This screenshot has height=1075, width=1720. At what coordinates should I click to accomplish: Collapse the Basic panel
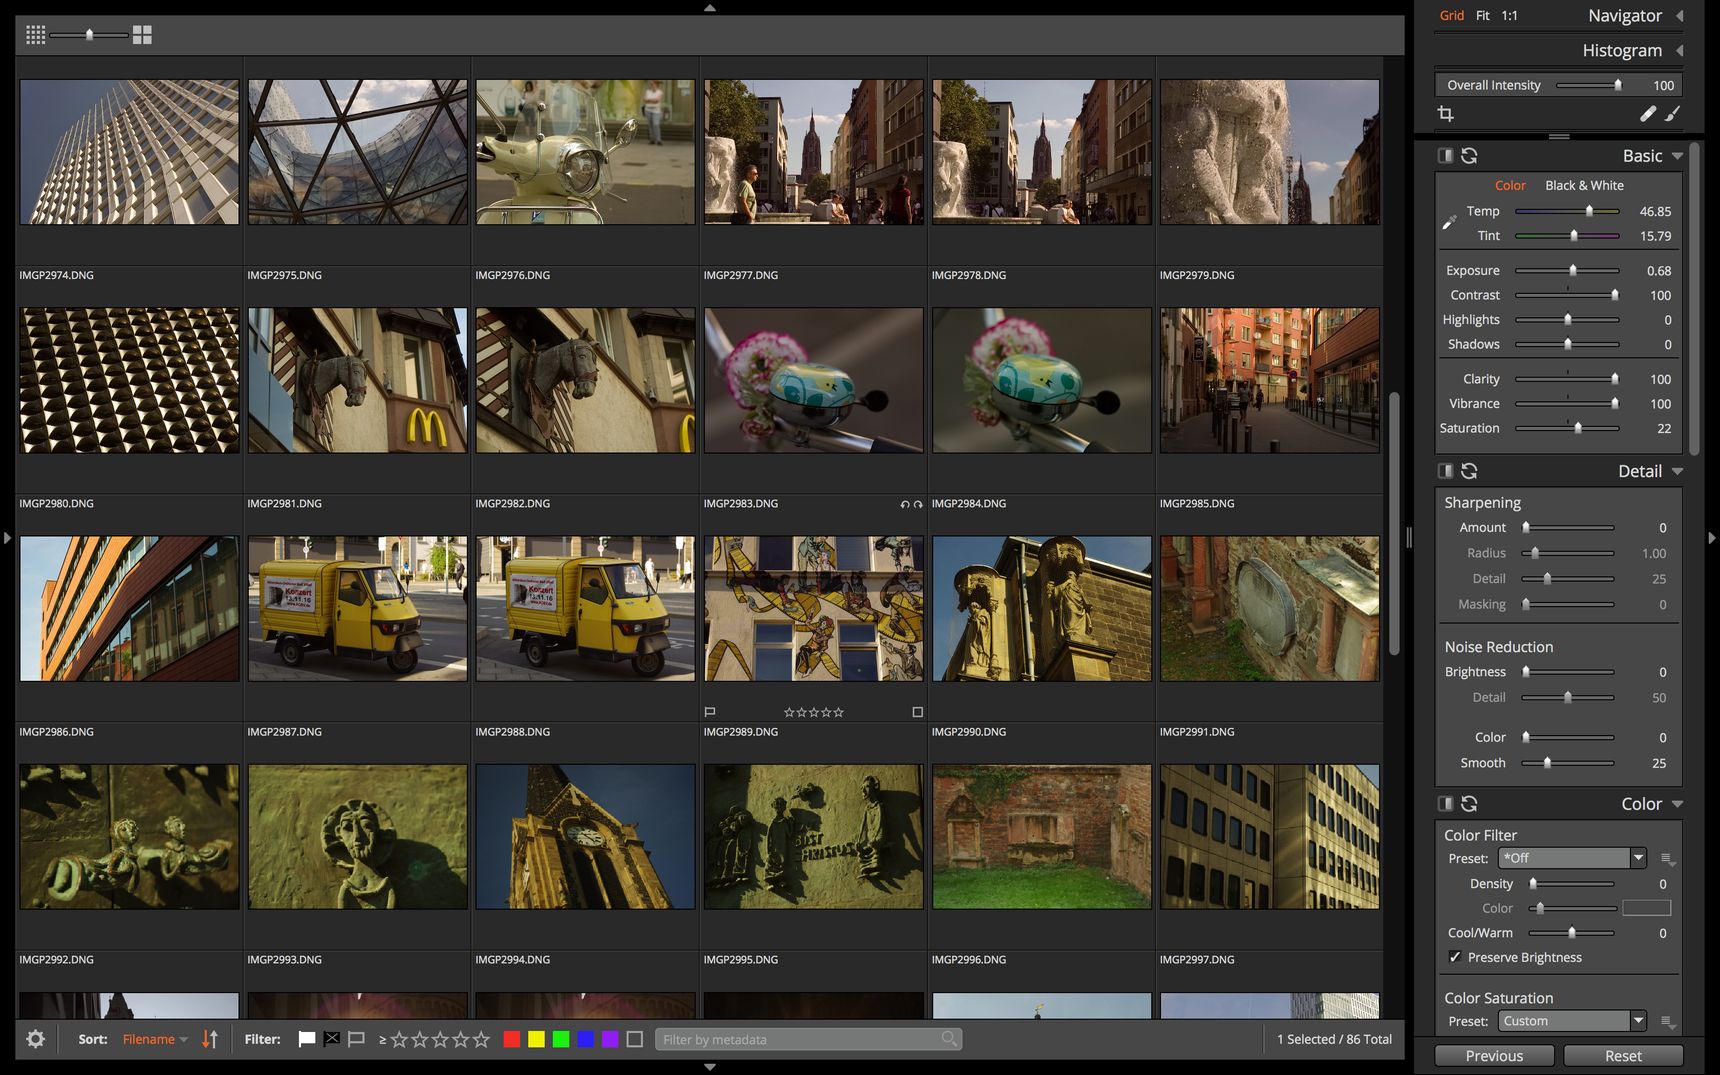coord(1678,157)
